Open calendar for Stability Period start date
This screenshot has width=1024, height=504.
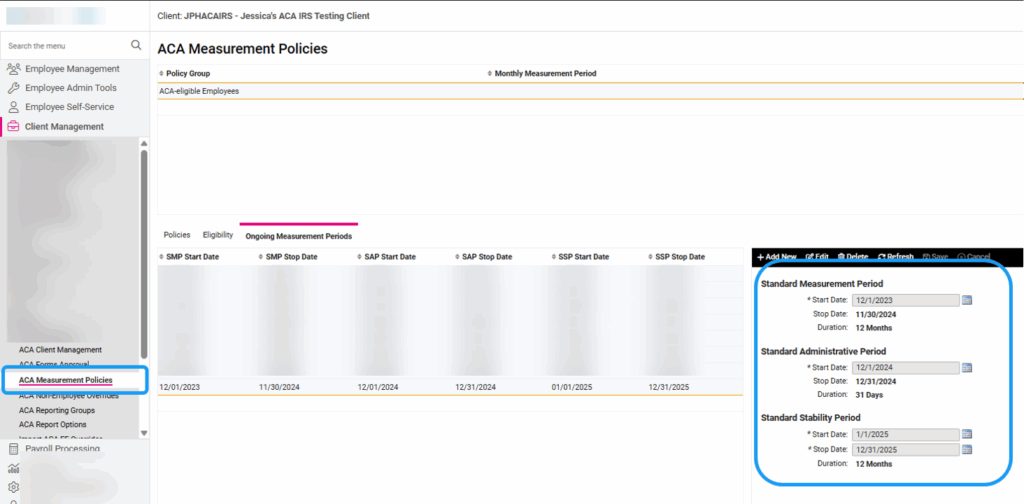(x=967, y=434)
